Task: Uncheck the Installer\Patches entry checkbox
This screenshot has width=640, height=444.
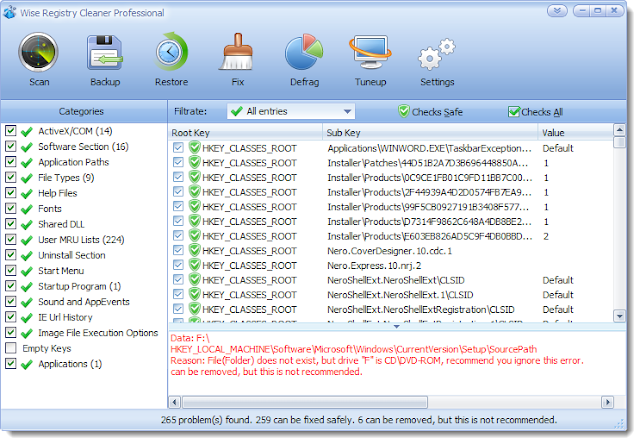Action: point(178,162)
